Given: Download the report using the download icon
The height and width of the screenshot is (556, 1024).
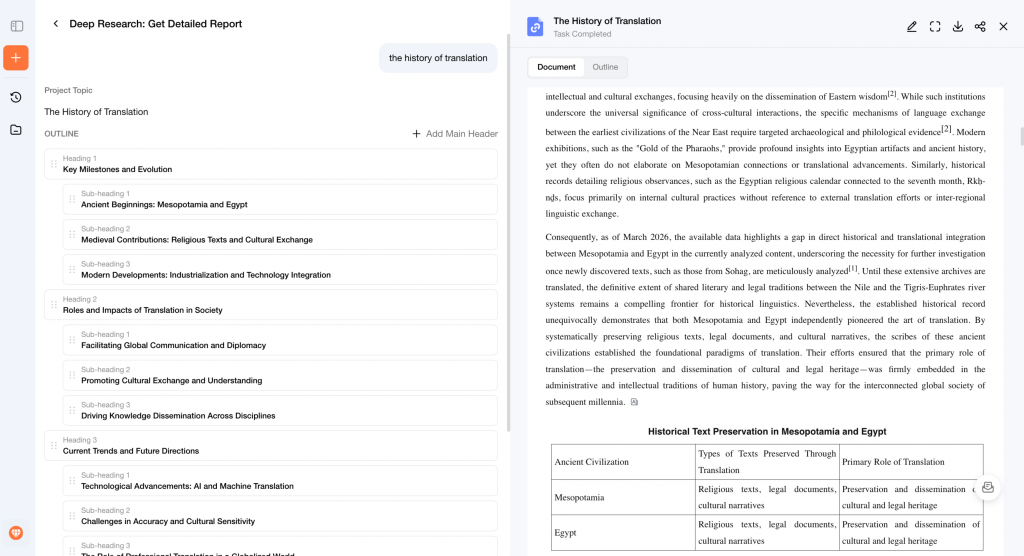Looking at the screenshot, I should [958, 27].
